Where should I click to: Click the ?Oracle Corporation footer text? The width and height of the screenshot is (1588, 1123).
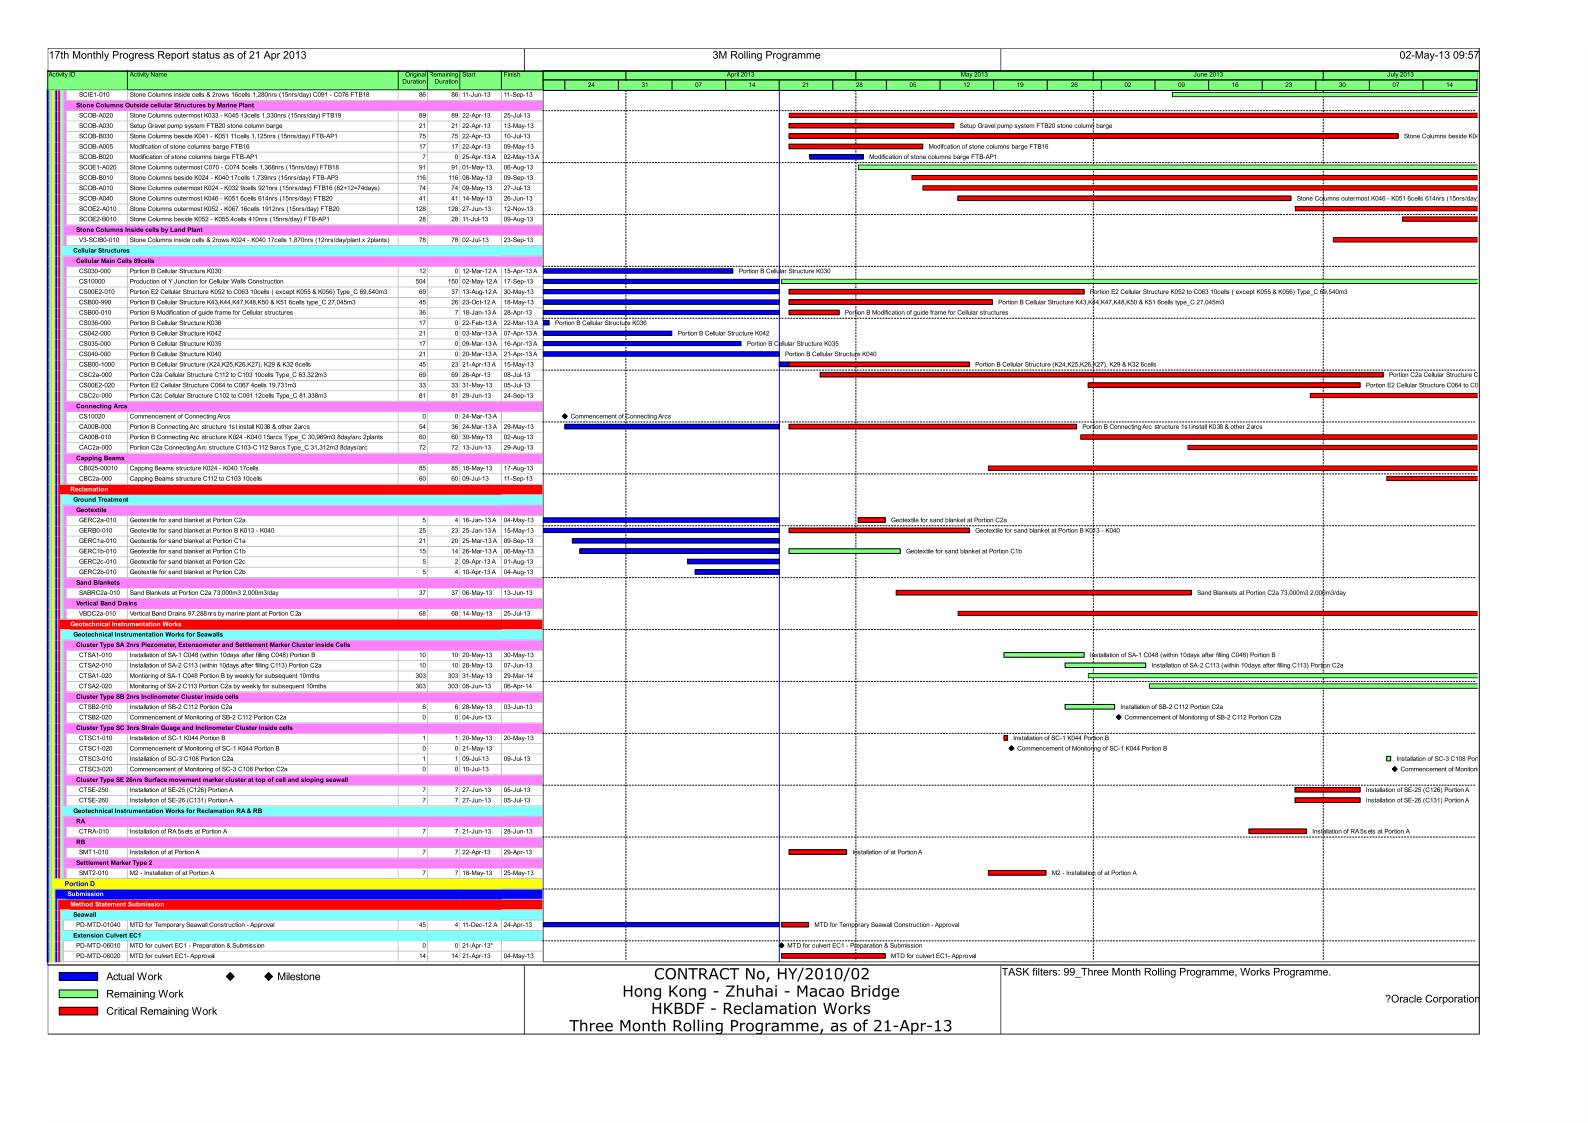coord(1432,999)
